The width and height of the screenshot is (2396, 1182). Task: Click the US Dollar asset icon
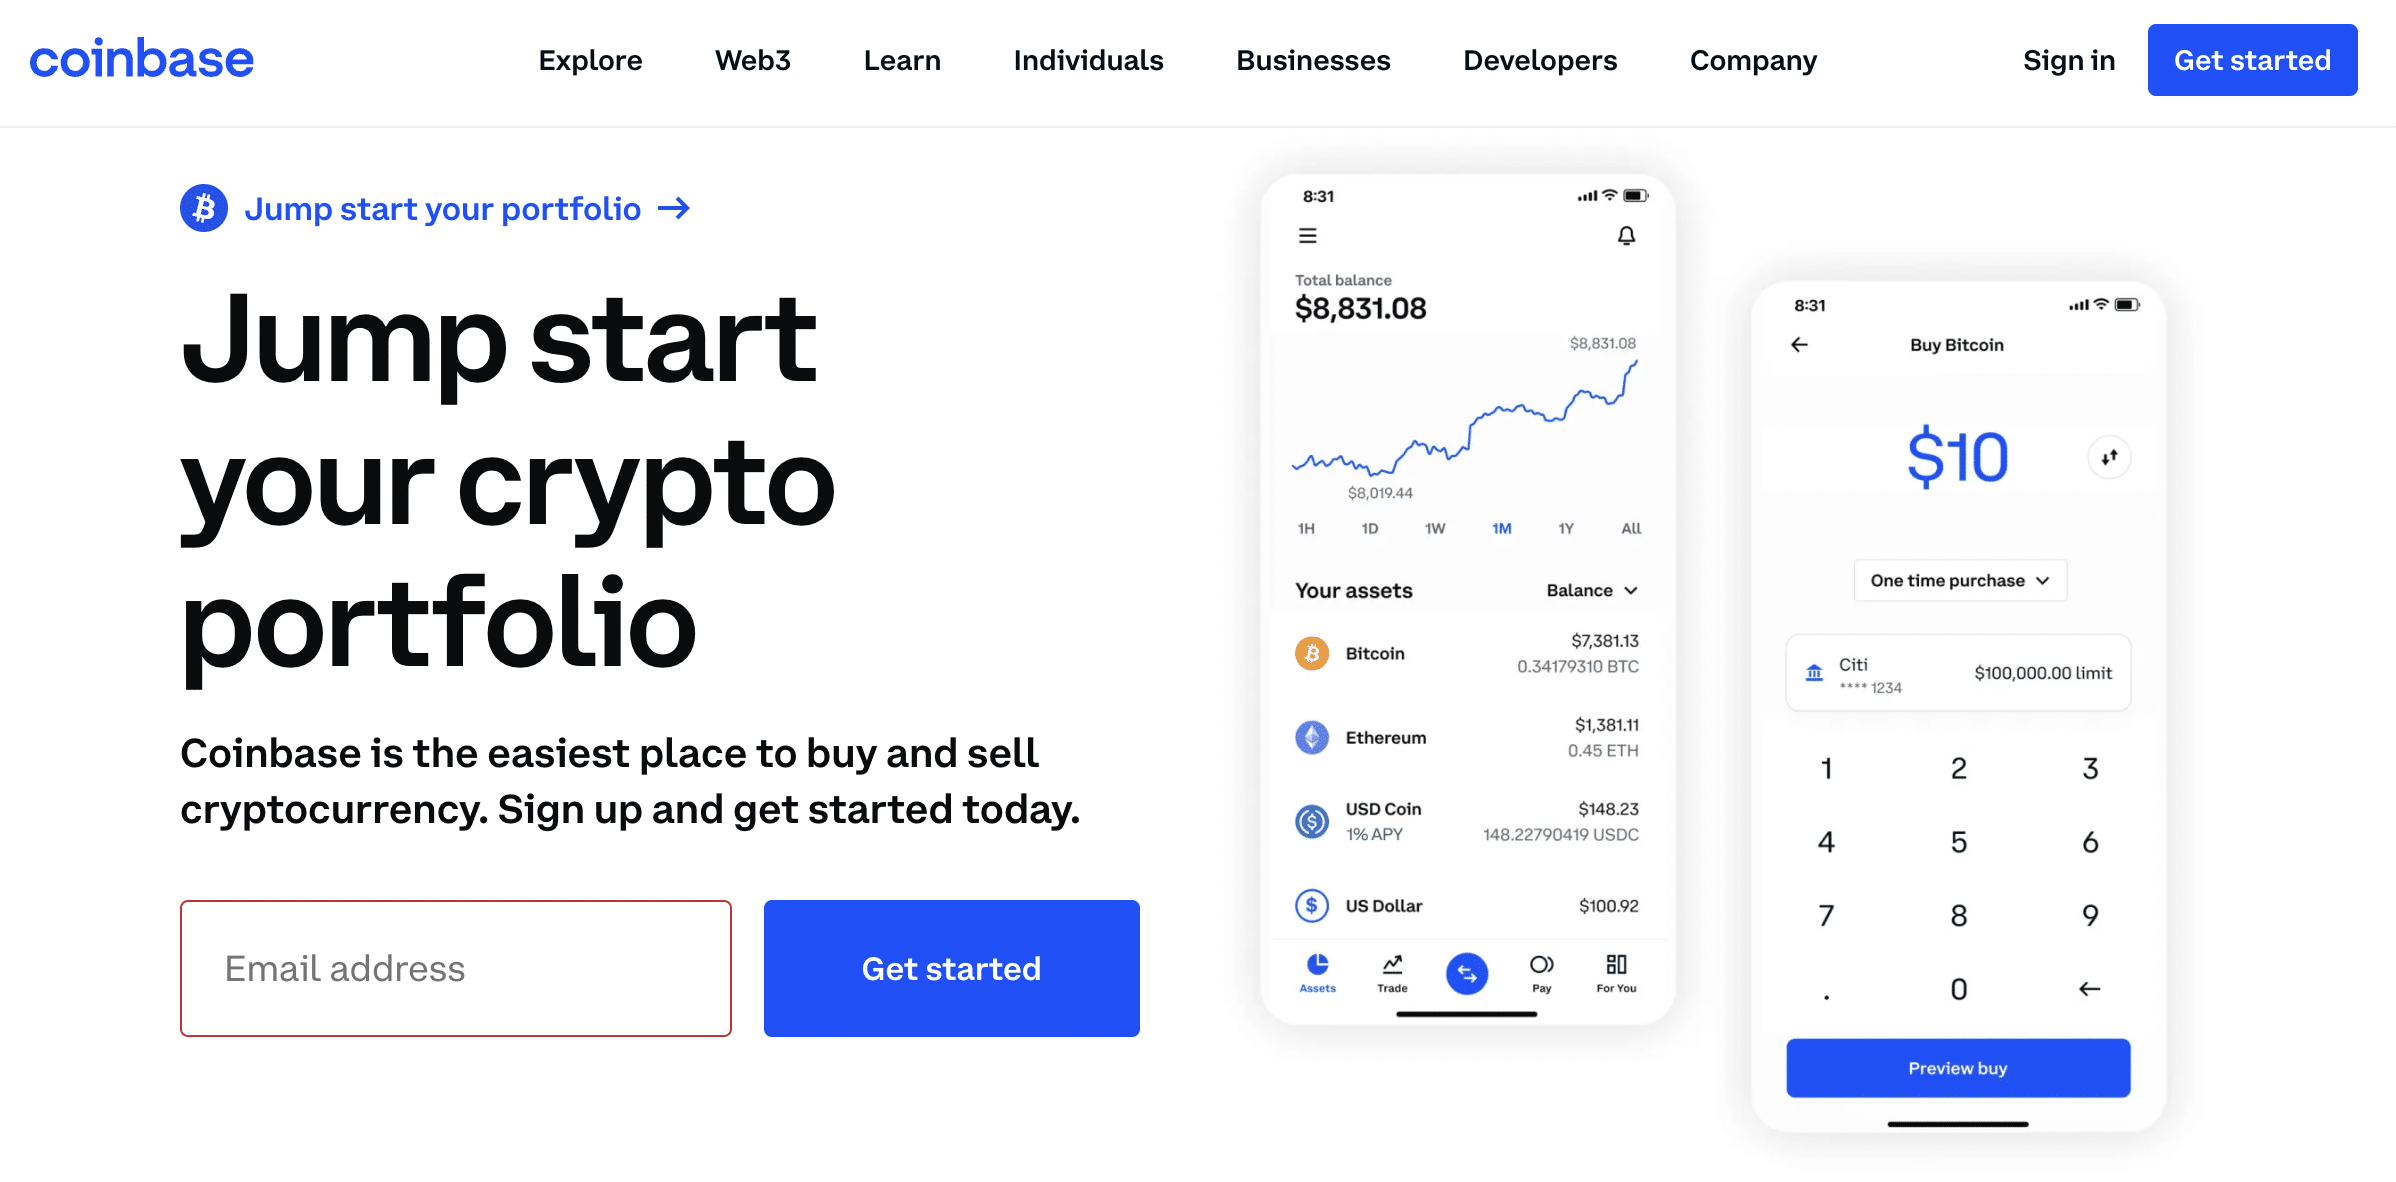click(1311, 906)
